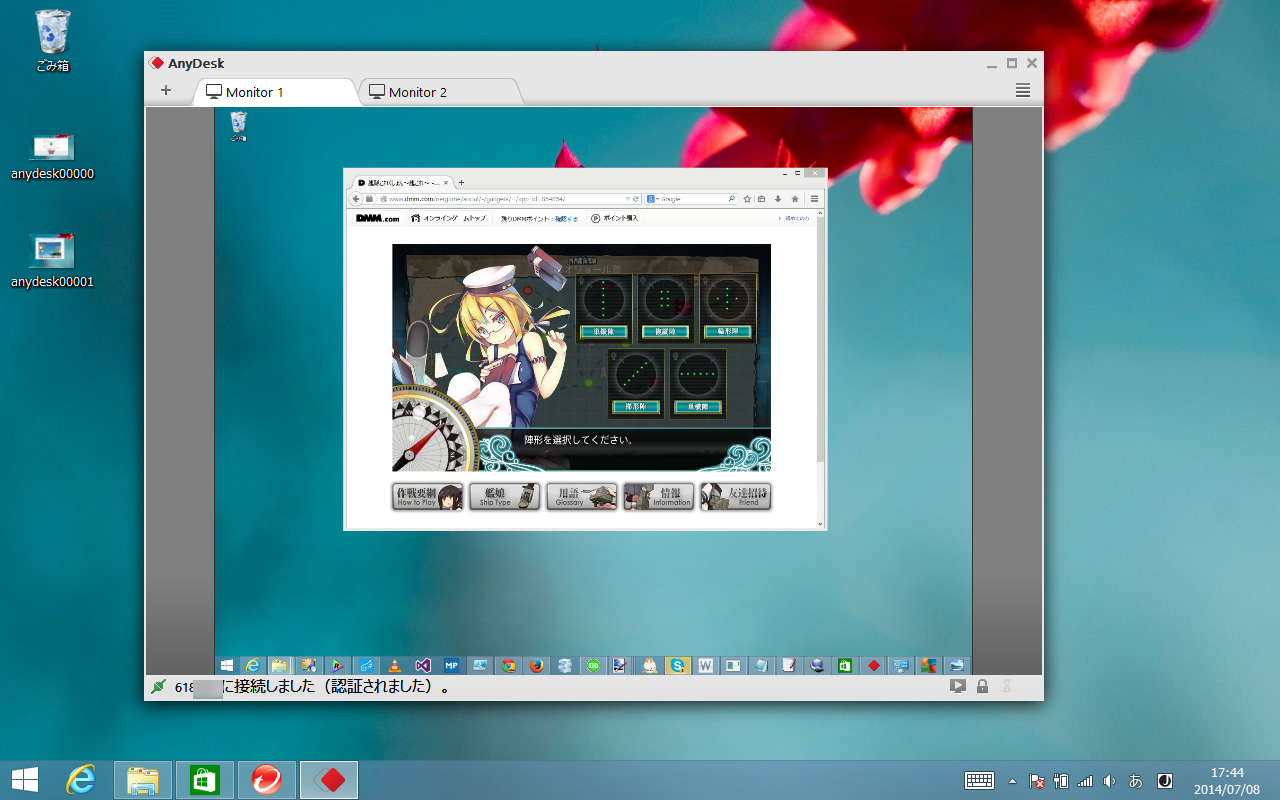Show hidden system tray icons
Screen dimensions: 1280x800
(x=1012, y=780)
